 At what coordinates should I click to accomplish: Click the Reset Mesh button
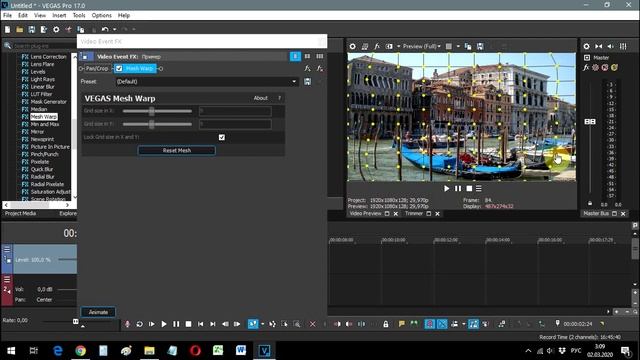click(177, 151)
